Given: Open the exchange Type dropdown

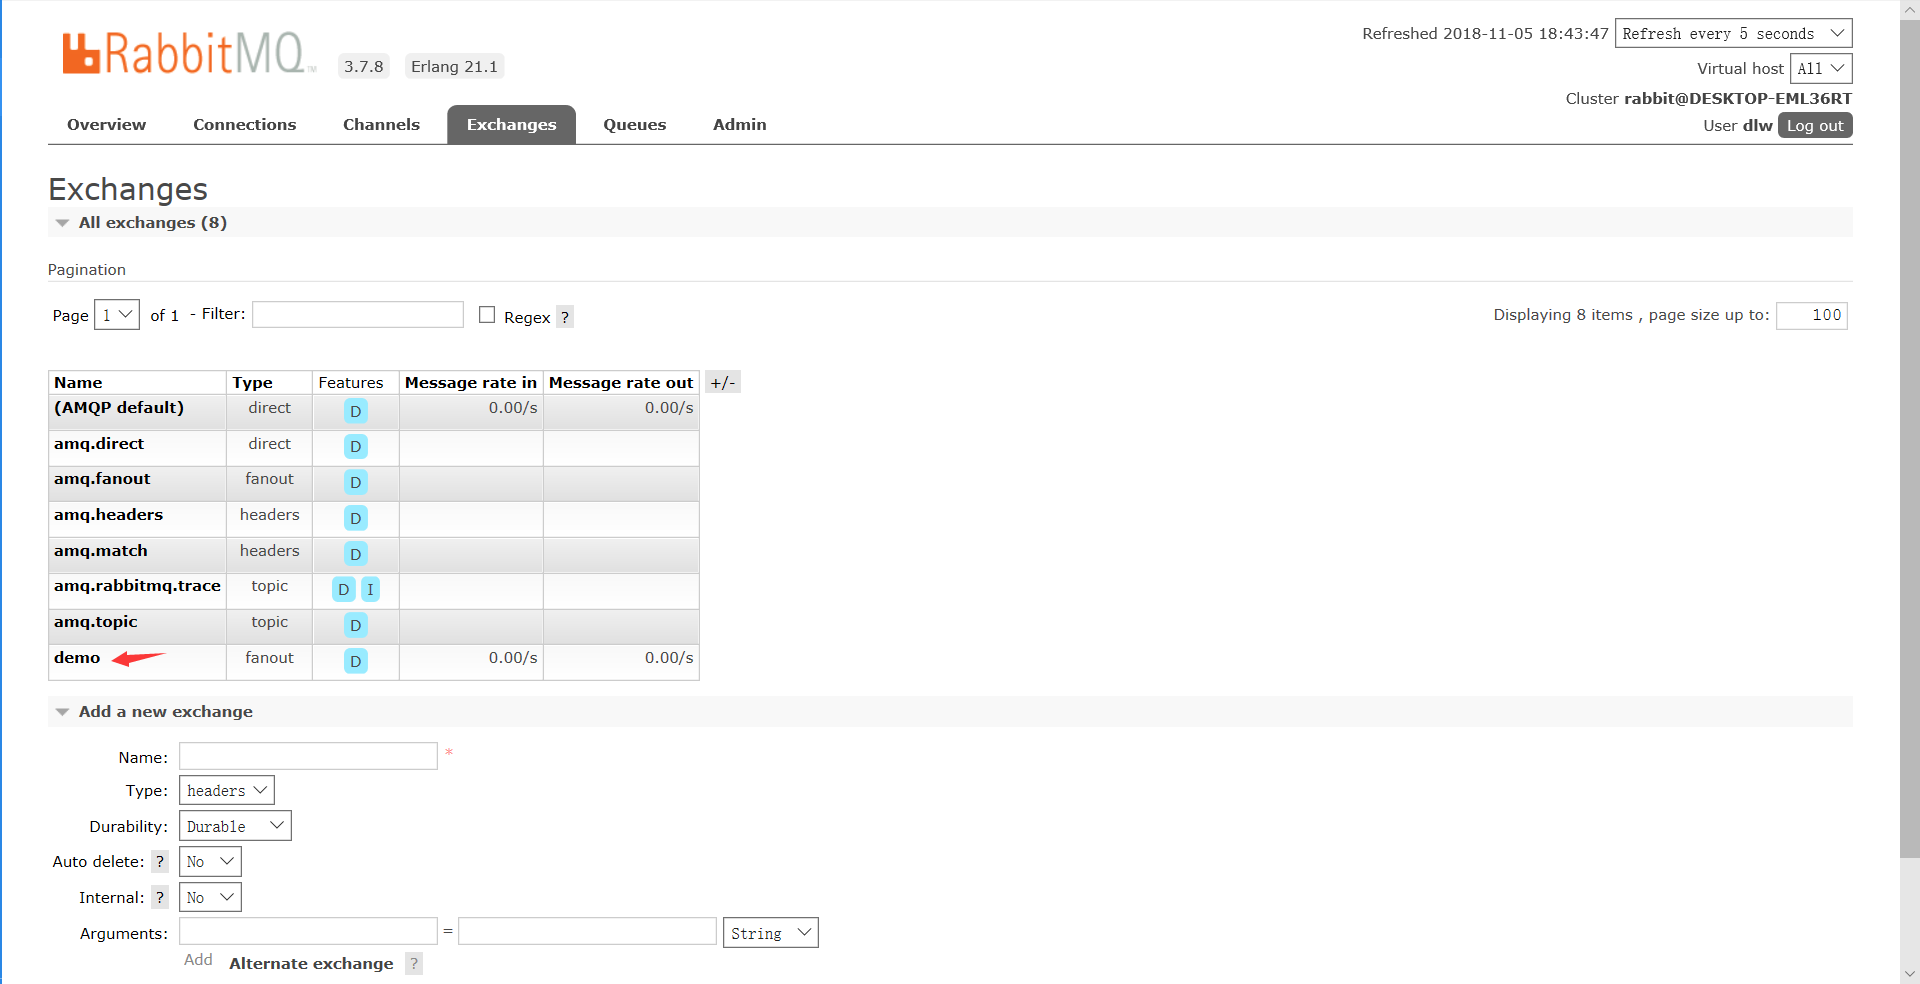Looking at the screenshot, I should [x=227, y=790].
